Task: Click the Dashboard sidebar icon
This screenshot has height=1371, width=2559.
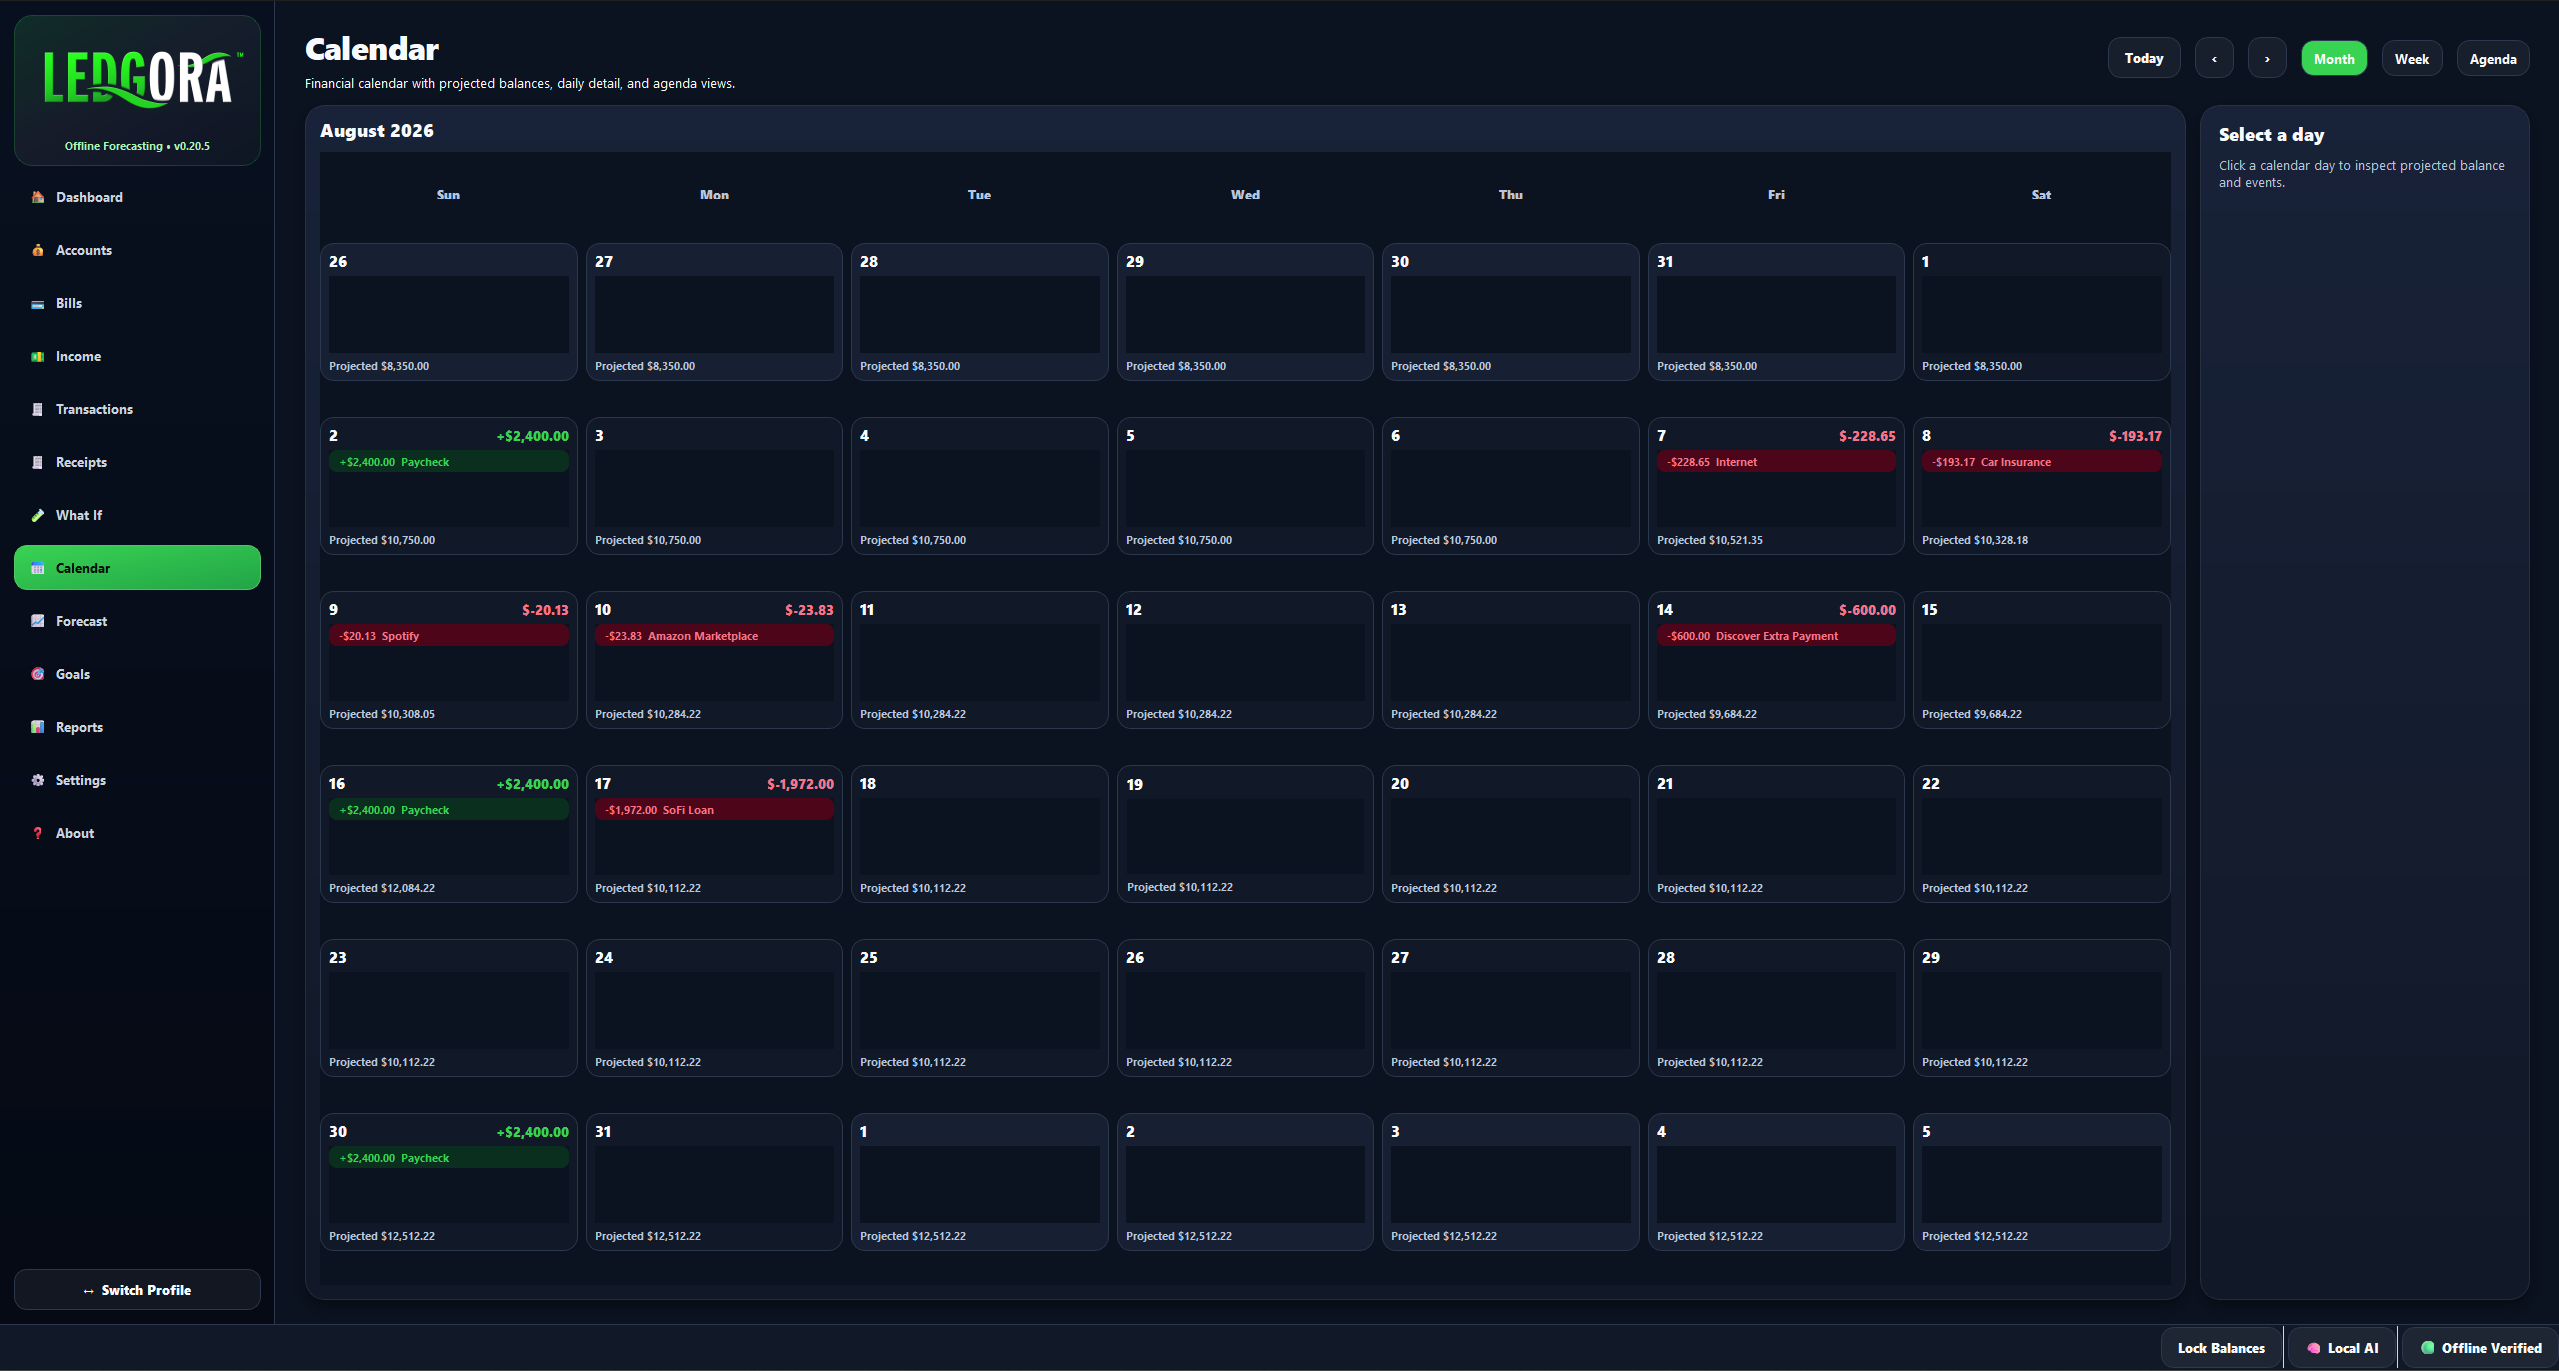Action: click(38, 197)
